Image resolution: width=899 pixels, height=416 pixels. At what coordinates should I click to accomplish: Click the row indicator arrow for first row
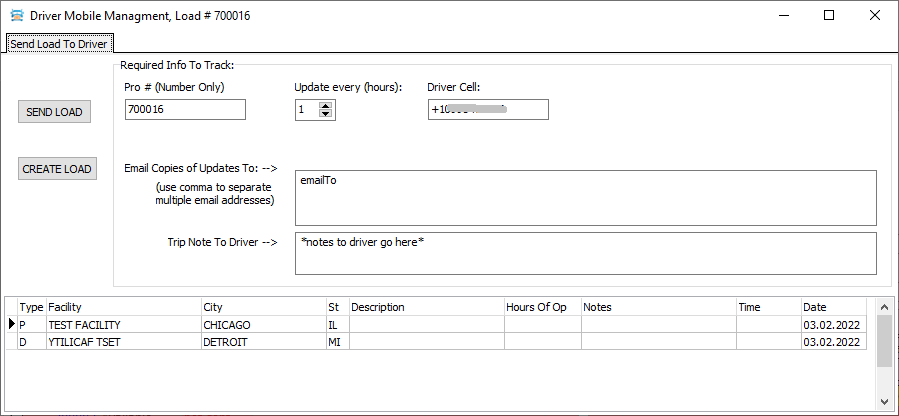12,325
